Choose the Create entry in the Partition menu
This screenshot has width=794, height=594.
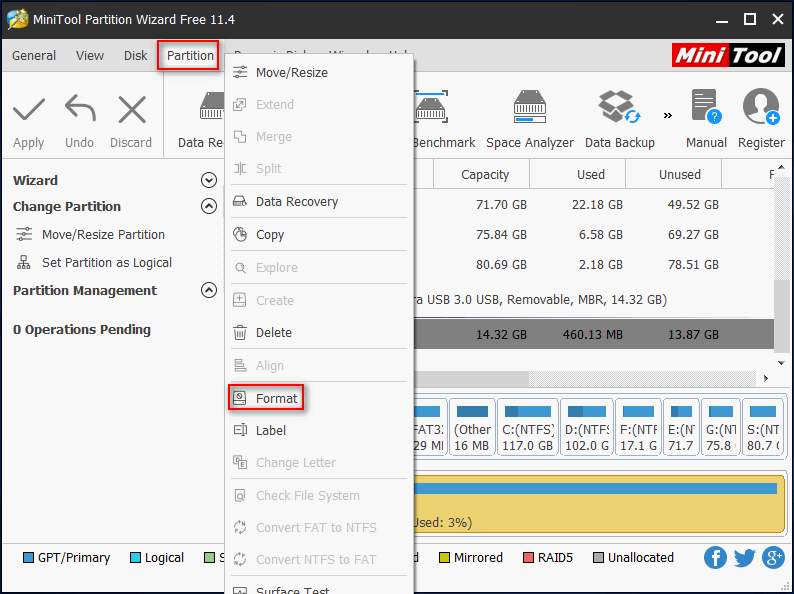coord(319,300)
